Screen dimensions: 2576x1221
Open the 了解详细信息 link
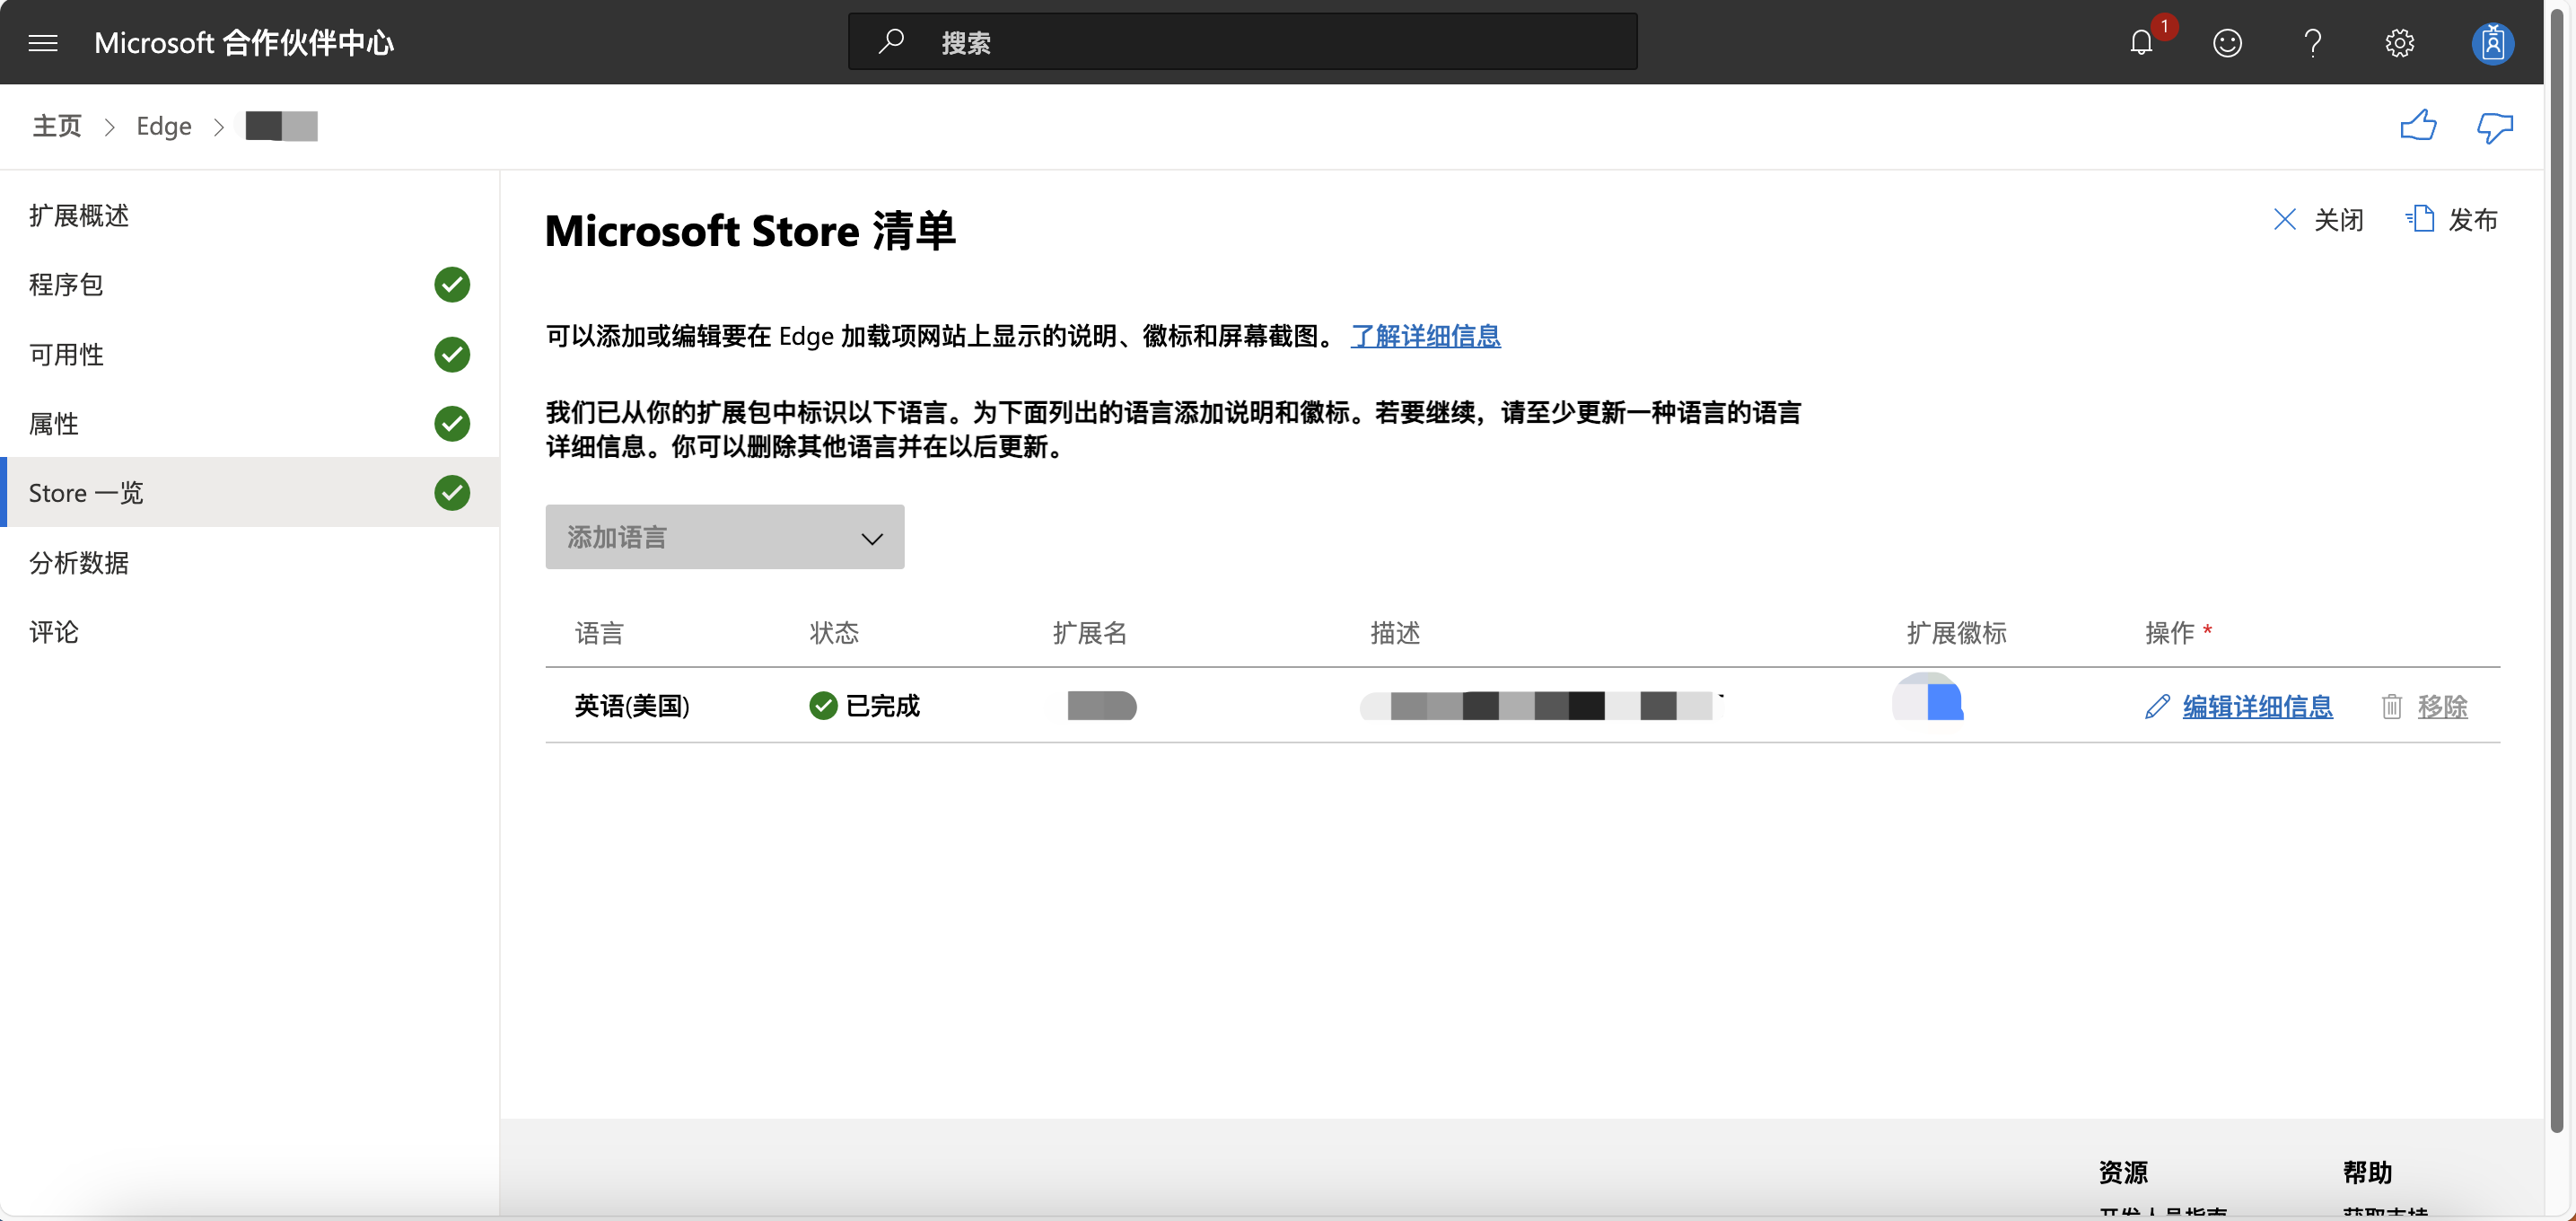pos(1425,336)
